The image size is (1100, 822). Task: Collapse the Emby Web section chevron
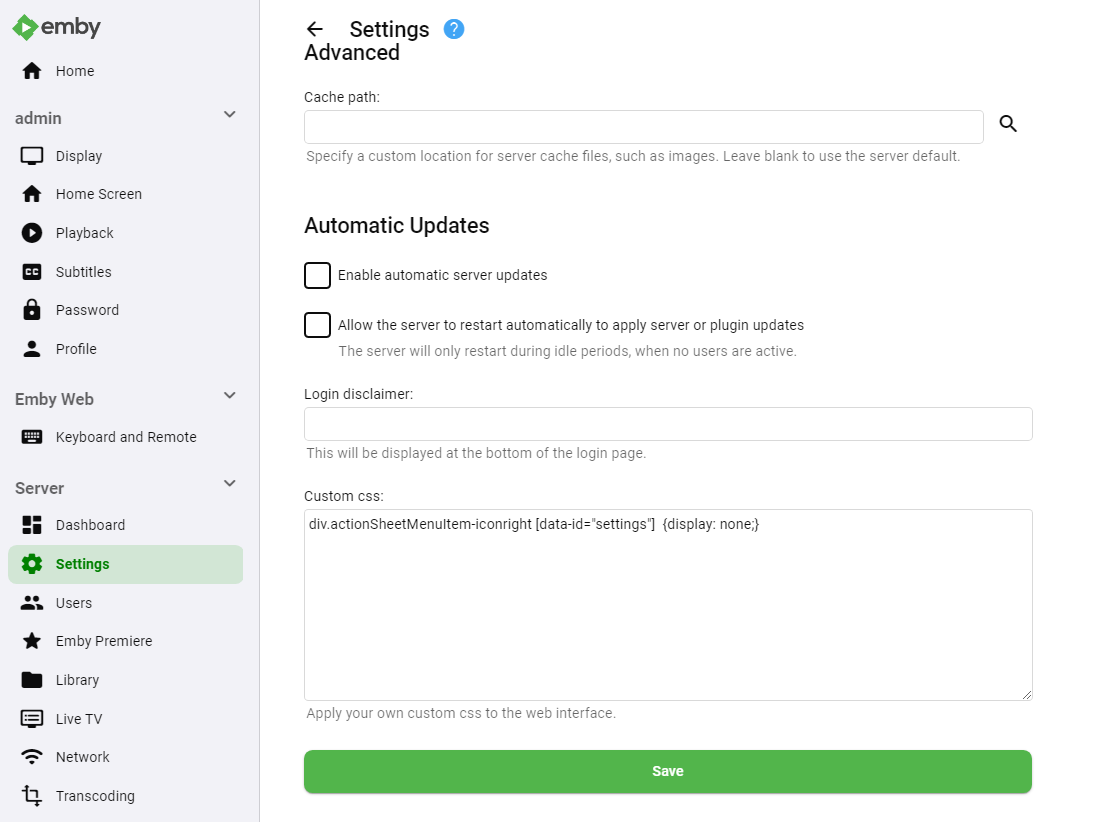click(x=229, y=396)
